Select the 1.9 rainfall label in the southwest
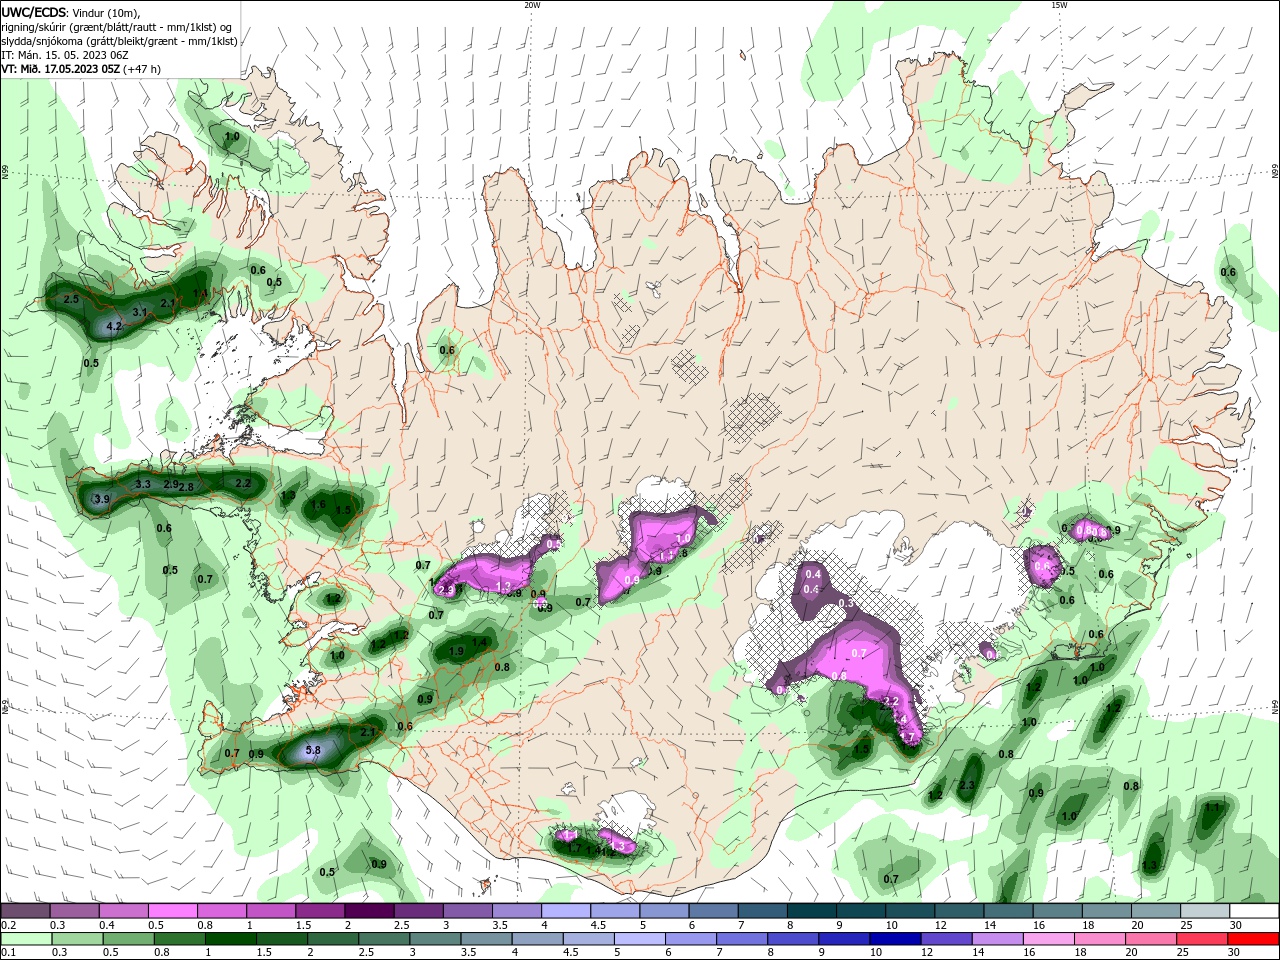Viewport: 1280px width, 960px height. click(x=456, y=651)
